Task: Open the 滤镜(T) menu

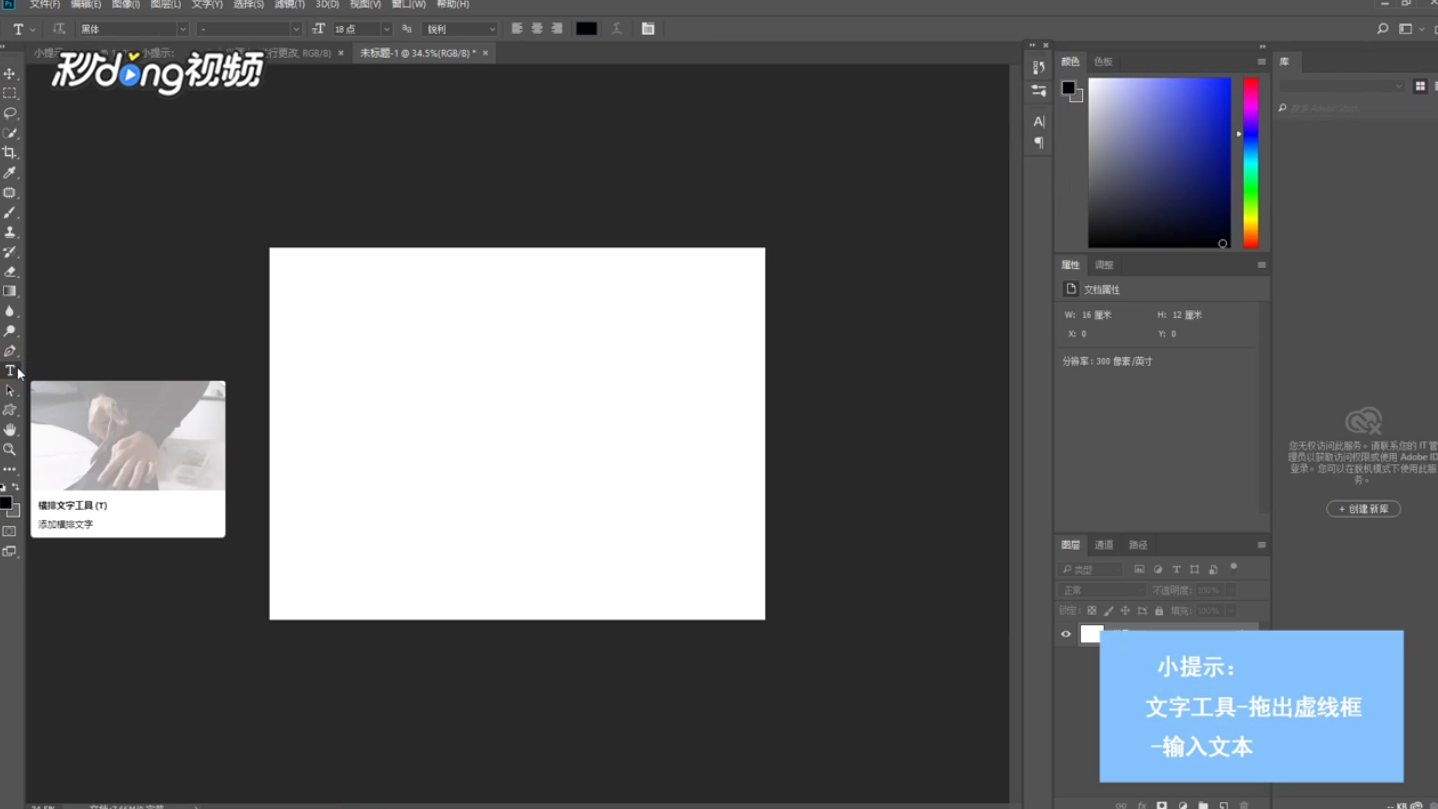Action: tap(289, 5)
